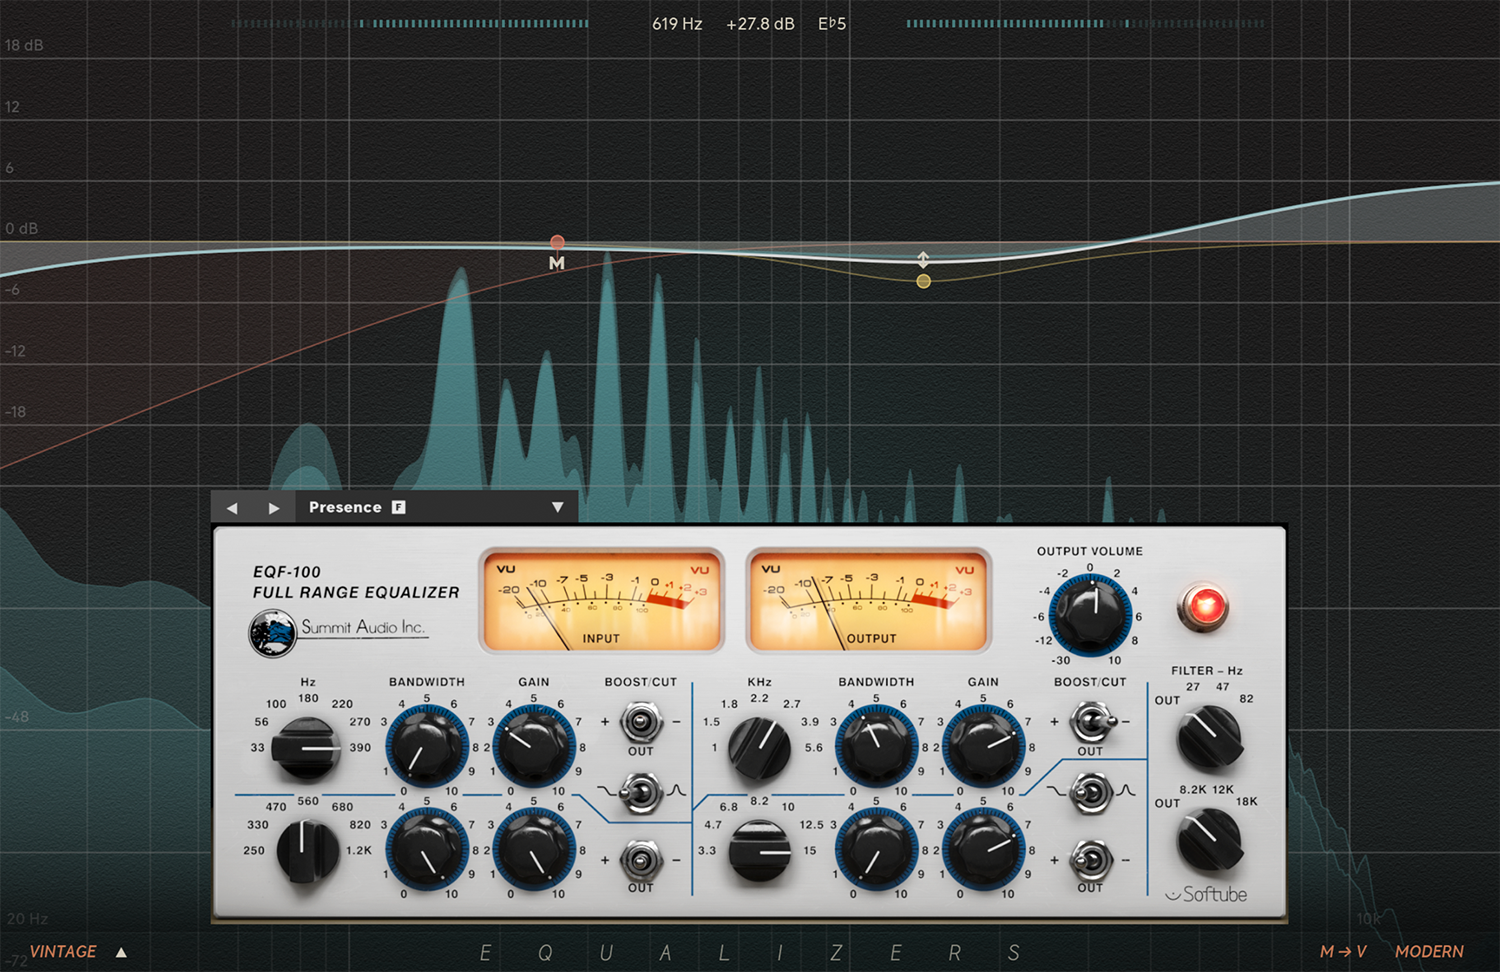This screenshot has width=1500, height=972.
Task: Toggle the right shelf/peak curve switch
Action: tap(1090, 792)
